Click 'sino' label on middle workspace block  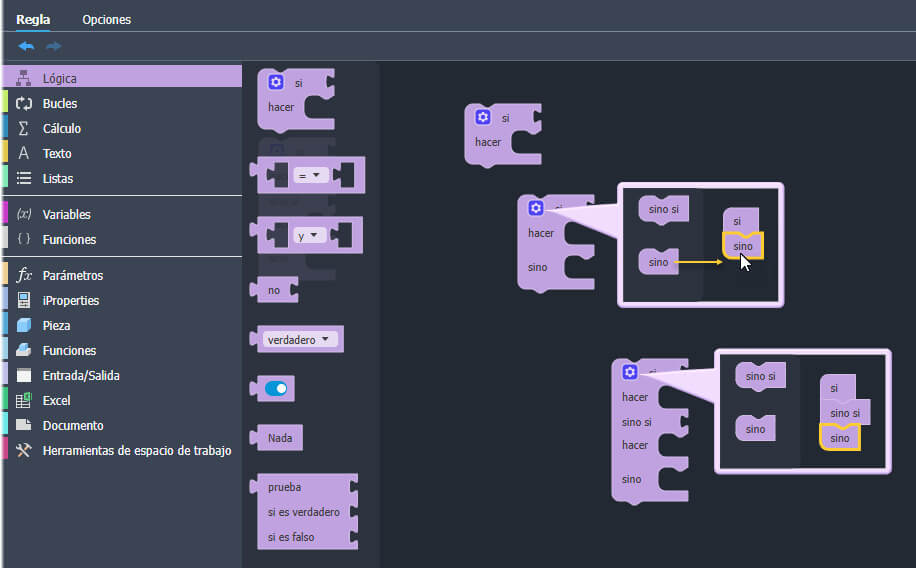(x=537, y=267)
